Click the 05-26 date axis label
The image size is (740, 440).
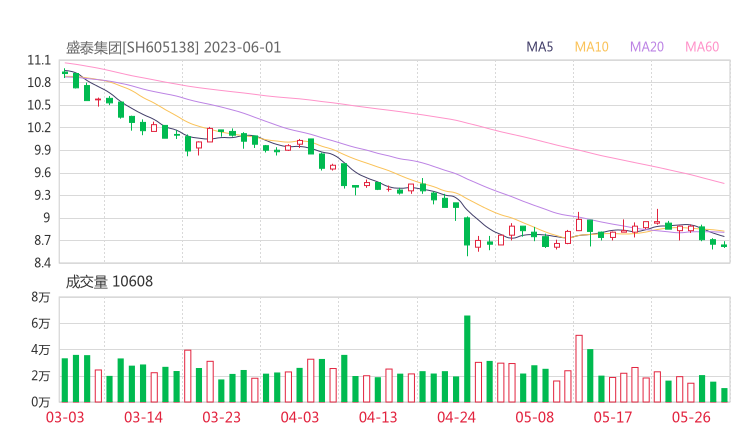(691, 417)
